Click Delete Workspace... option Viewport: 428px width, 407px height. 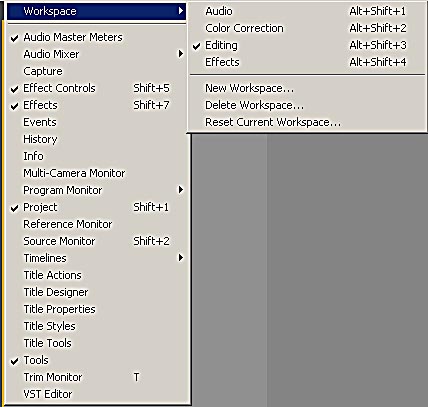tap(307, 105)
